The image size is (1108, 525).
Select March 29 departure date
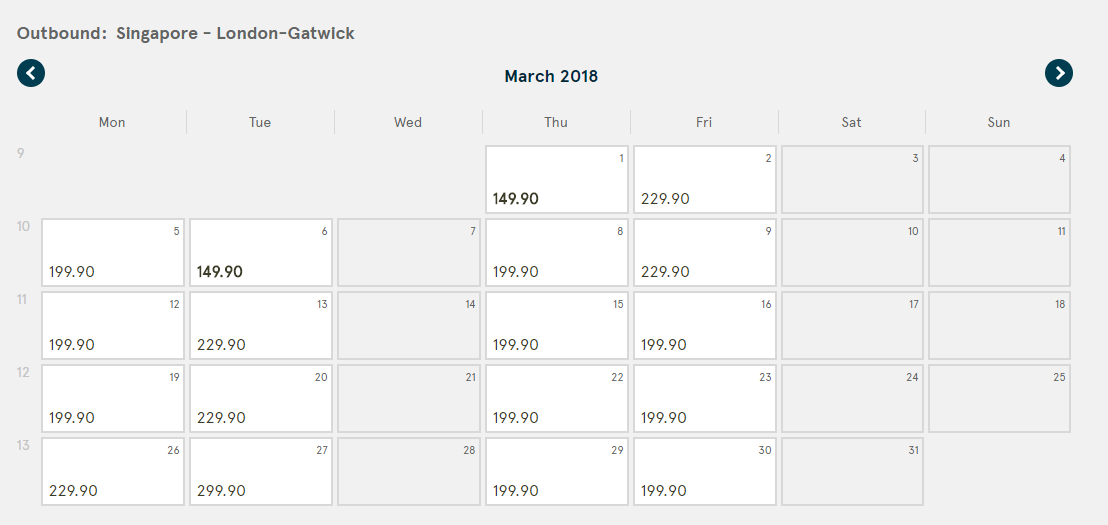(x=557, y=471)
